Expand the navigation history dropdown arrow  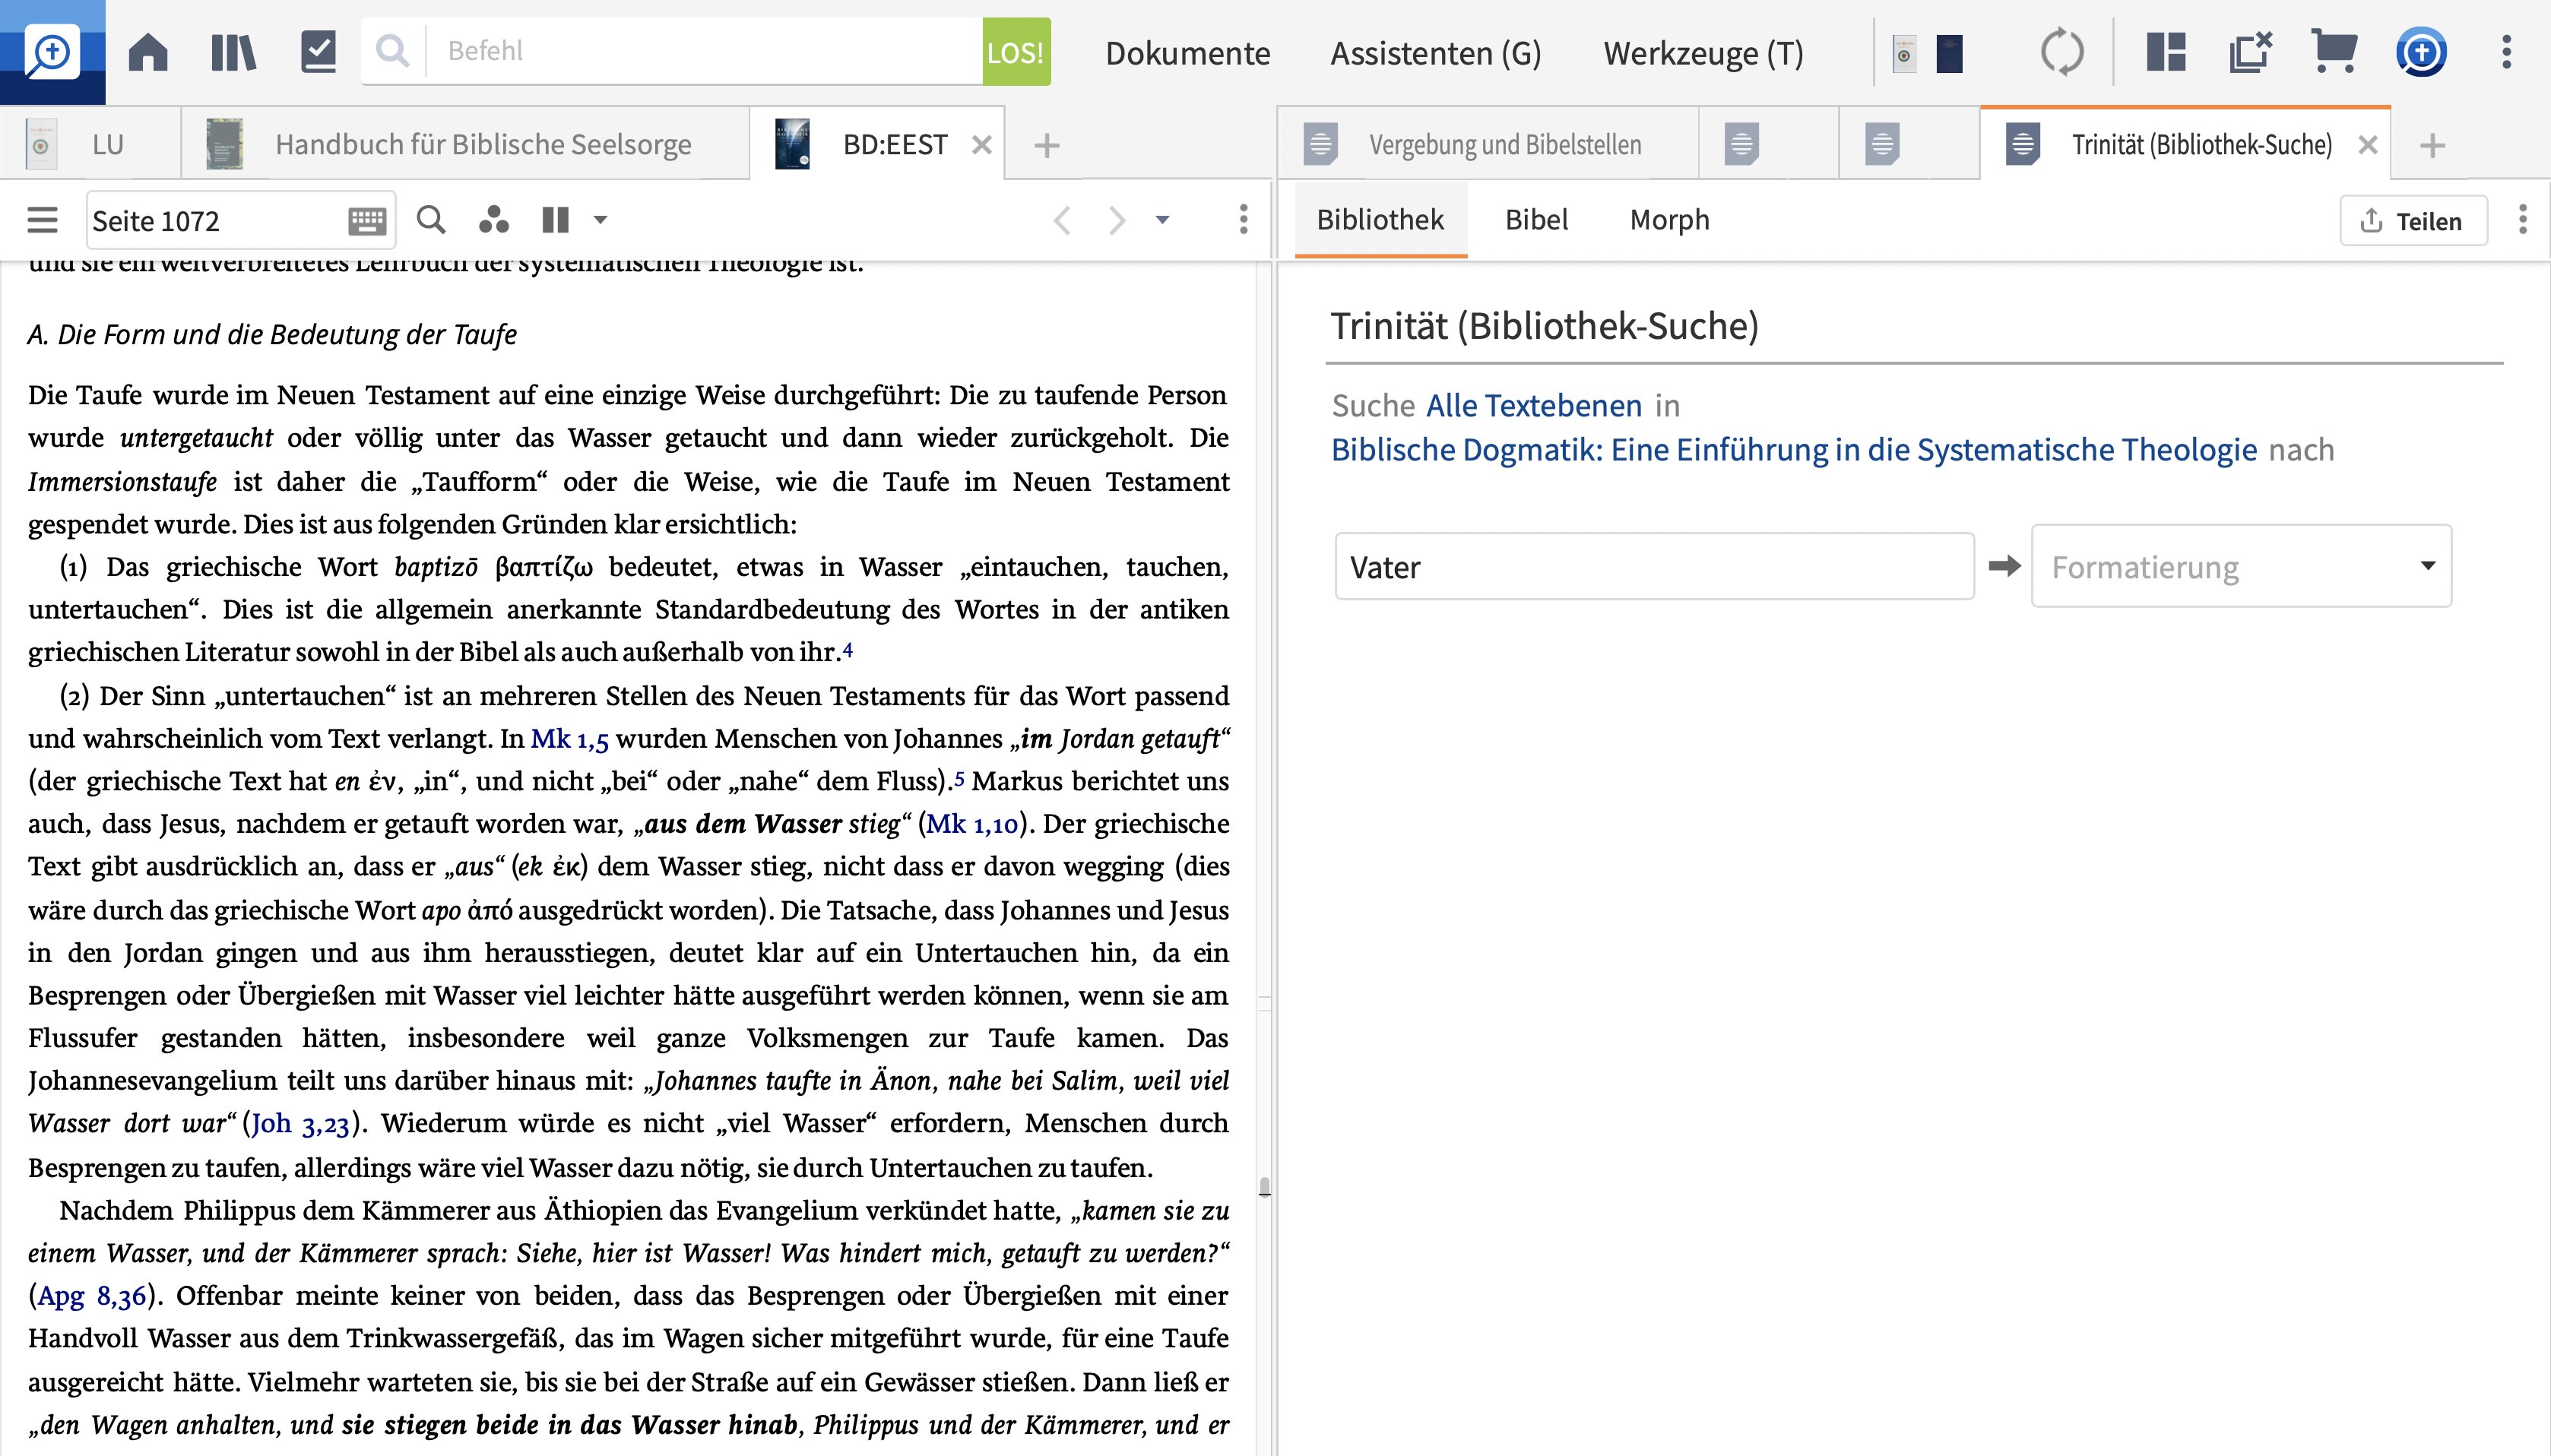click(x=1162, y=219)
